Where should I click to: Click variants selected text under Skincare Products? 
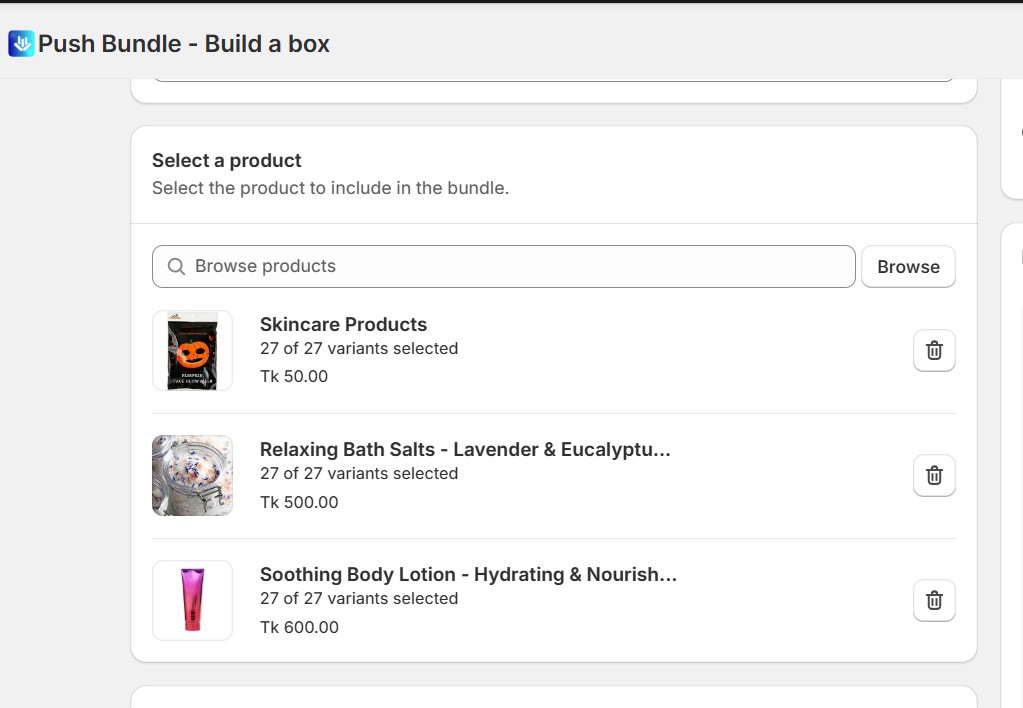(359, 348)
